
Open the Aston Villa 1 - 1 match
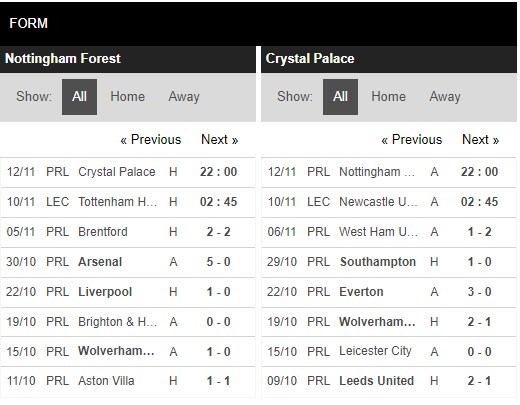click(128, 381)
